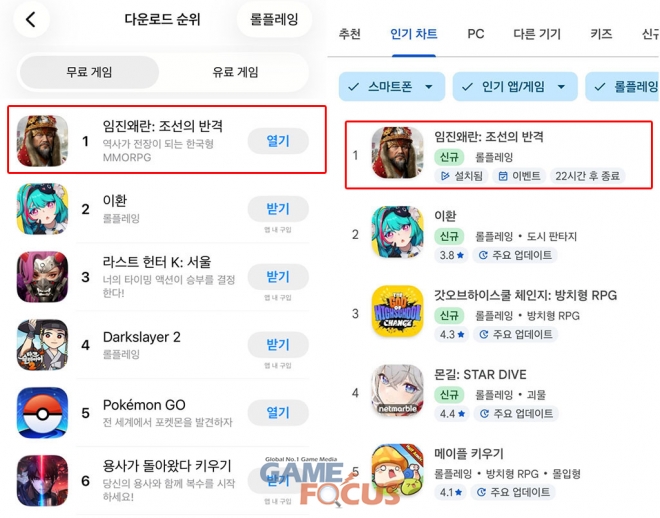Open 갓오브하이스쿨 체인지 app icon
This screenshot has width=660, height=518.
[x=397, y=311]
